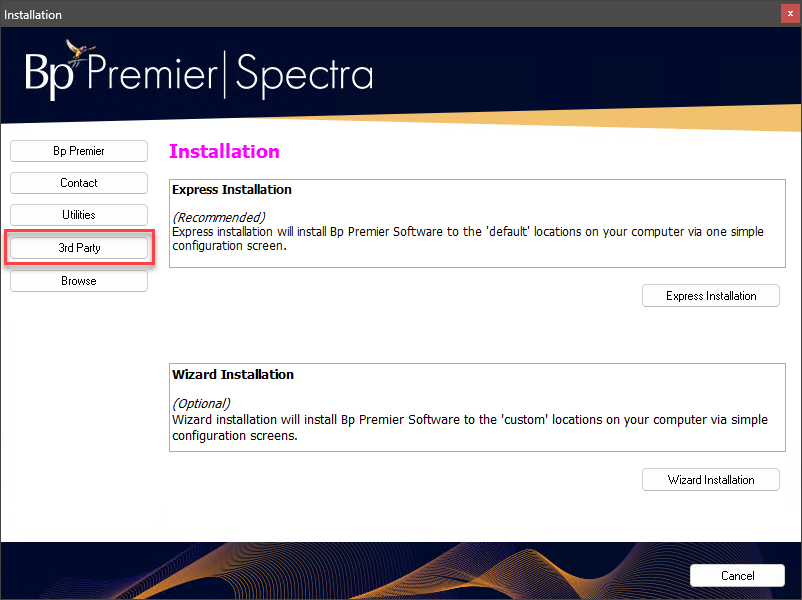Click the Express Installation bold heading
This screenshot has height=600, width=802.
pos(232,190)
